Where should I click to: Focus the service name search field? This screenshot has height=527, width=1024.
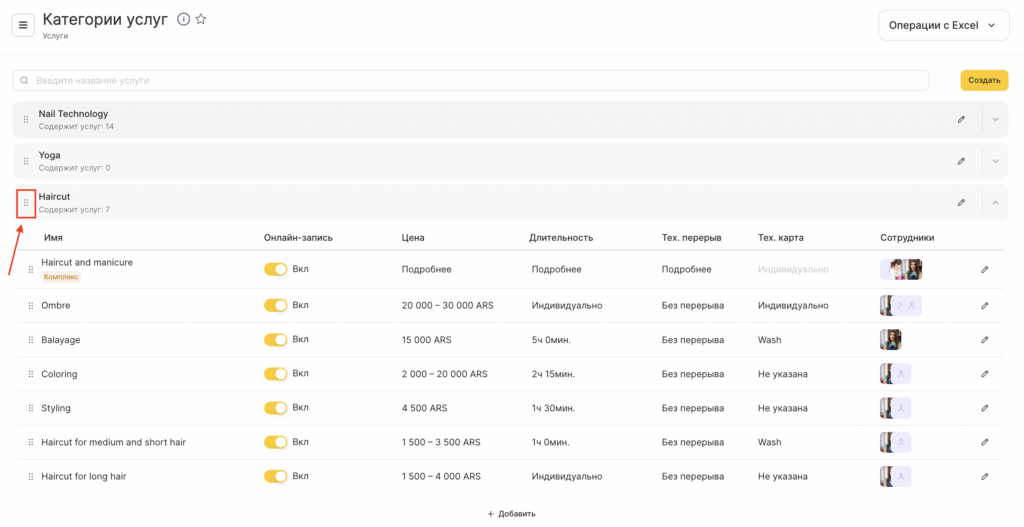470,80
